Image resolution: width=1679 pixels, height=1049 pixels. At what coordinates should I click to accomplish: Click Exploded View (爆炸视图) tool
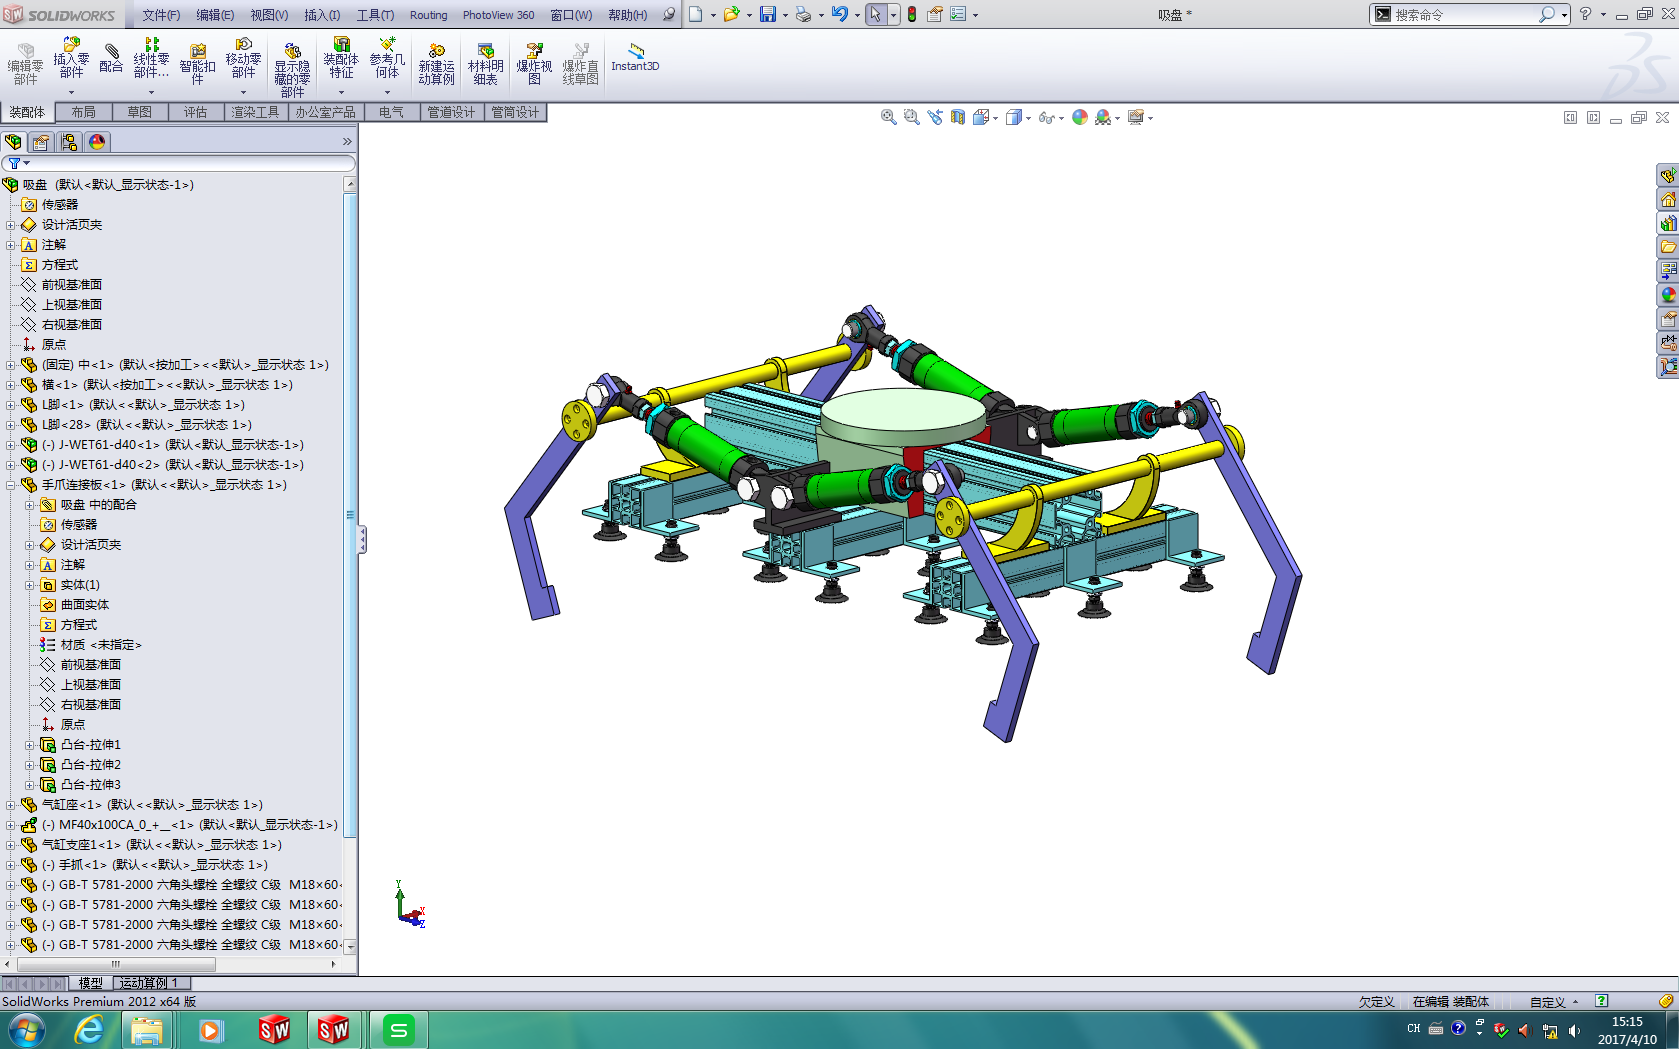(x=534, y=65)
